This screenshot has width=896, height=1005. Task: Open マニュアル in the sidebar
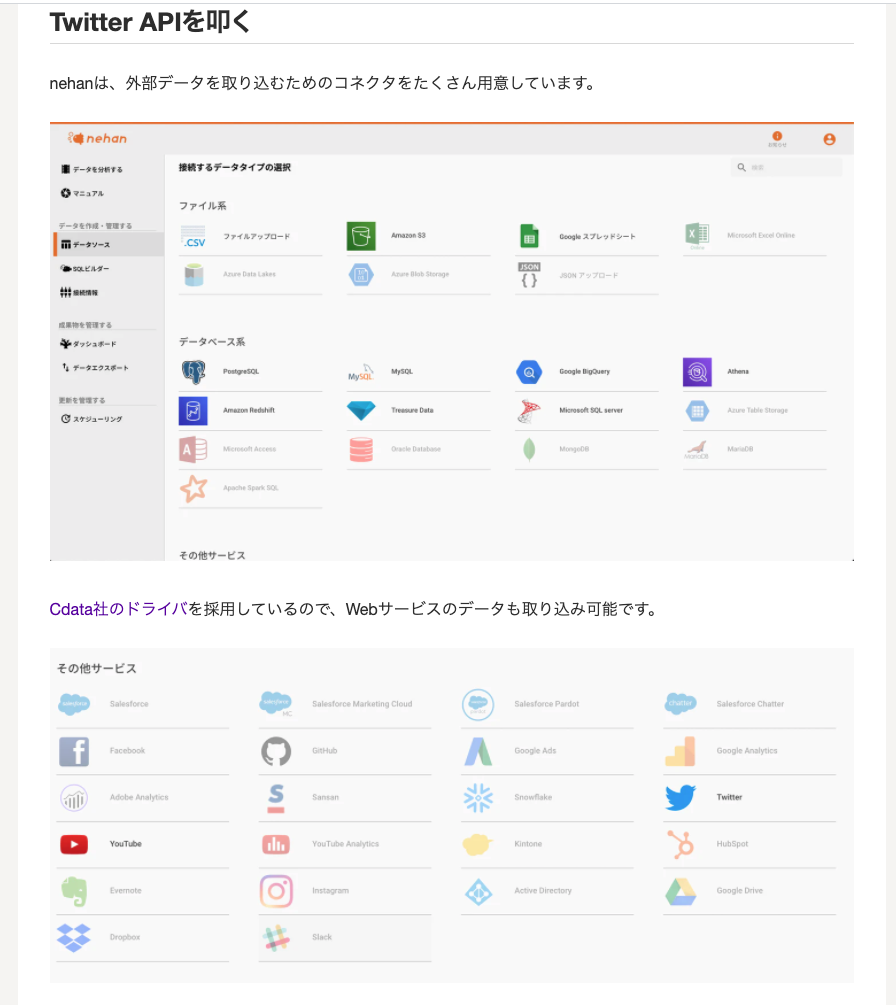[x=82, y=193]
